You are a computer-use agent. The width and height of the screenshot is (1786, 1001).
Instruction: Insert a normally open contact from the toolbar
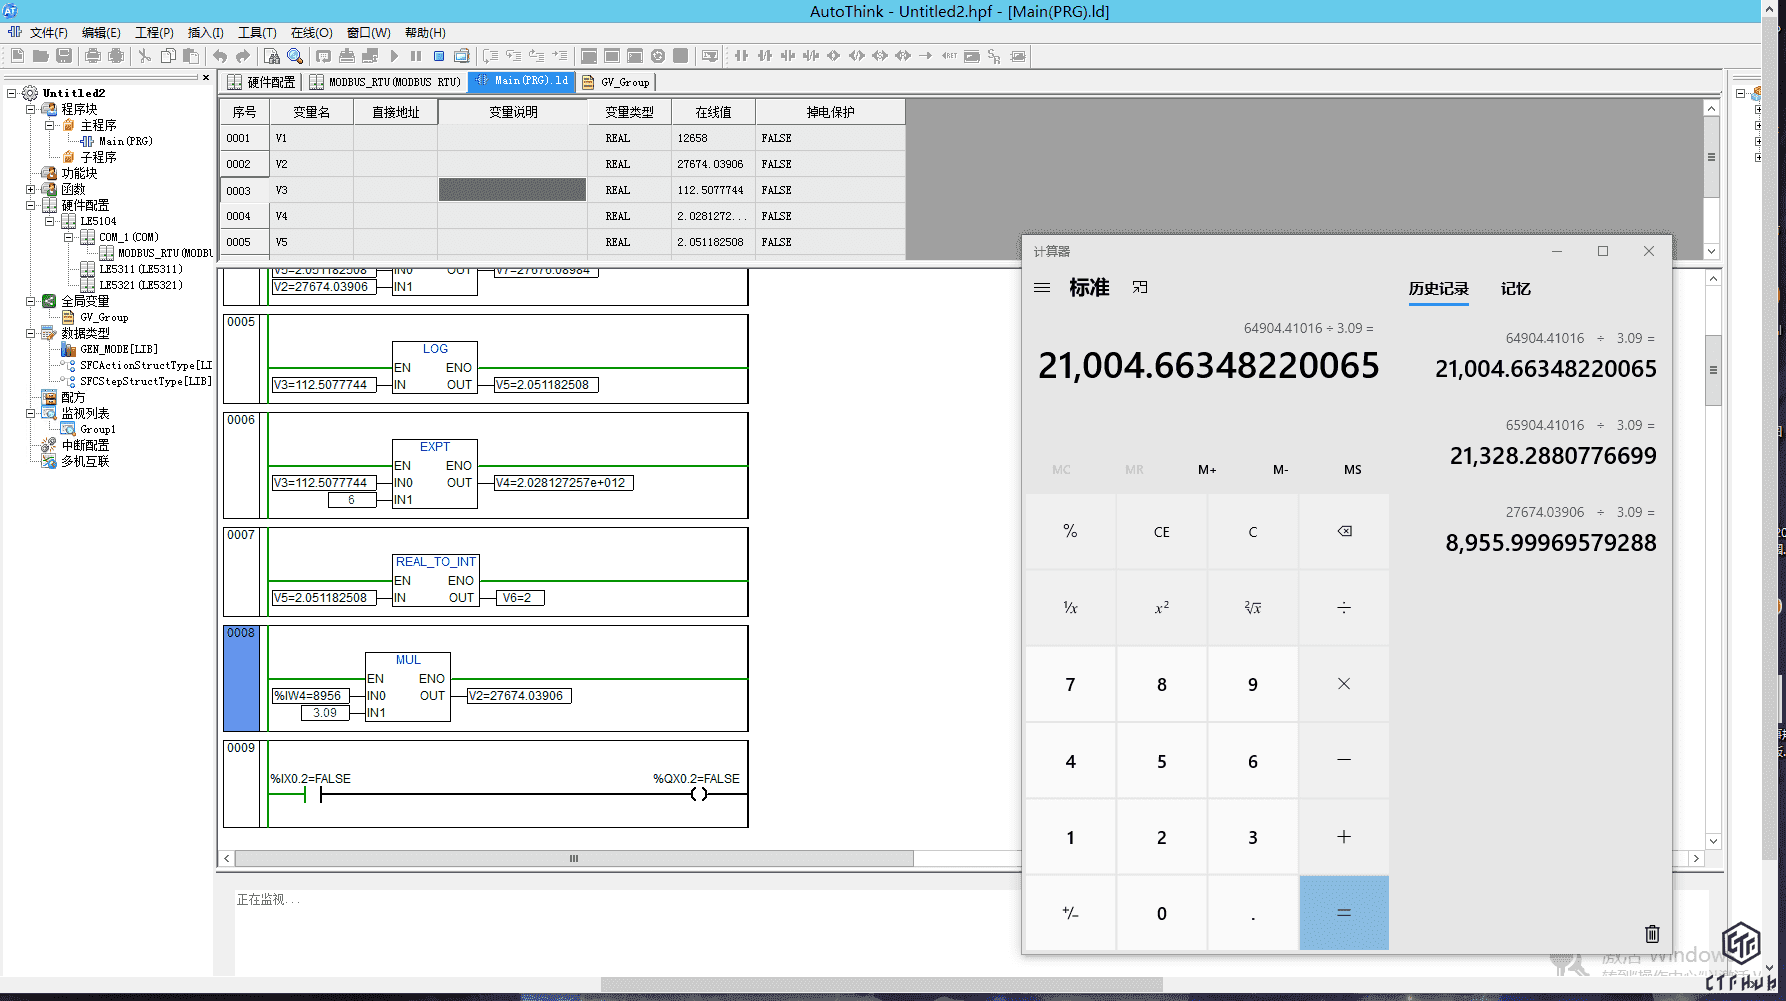[741, 56]
